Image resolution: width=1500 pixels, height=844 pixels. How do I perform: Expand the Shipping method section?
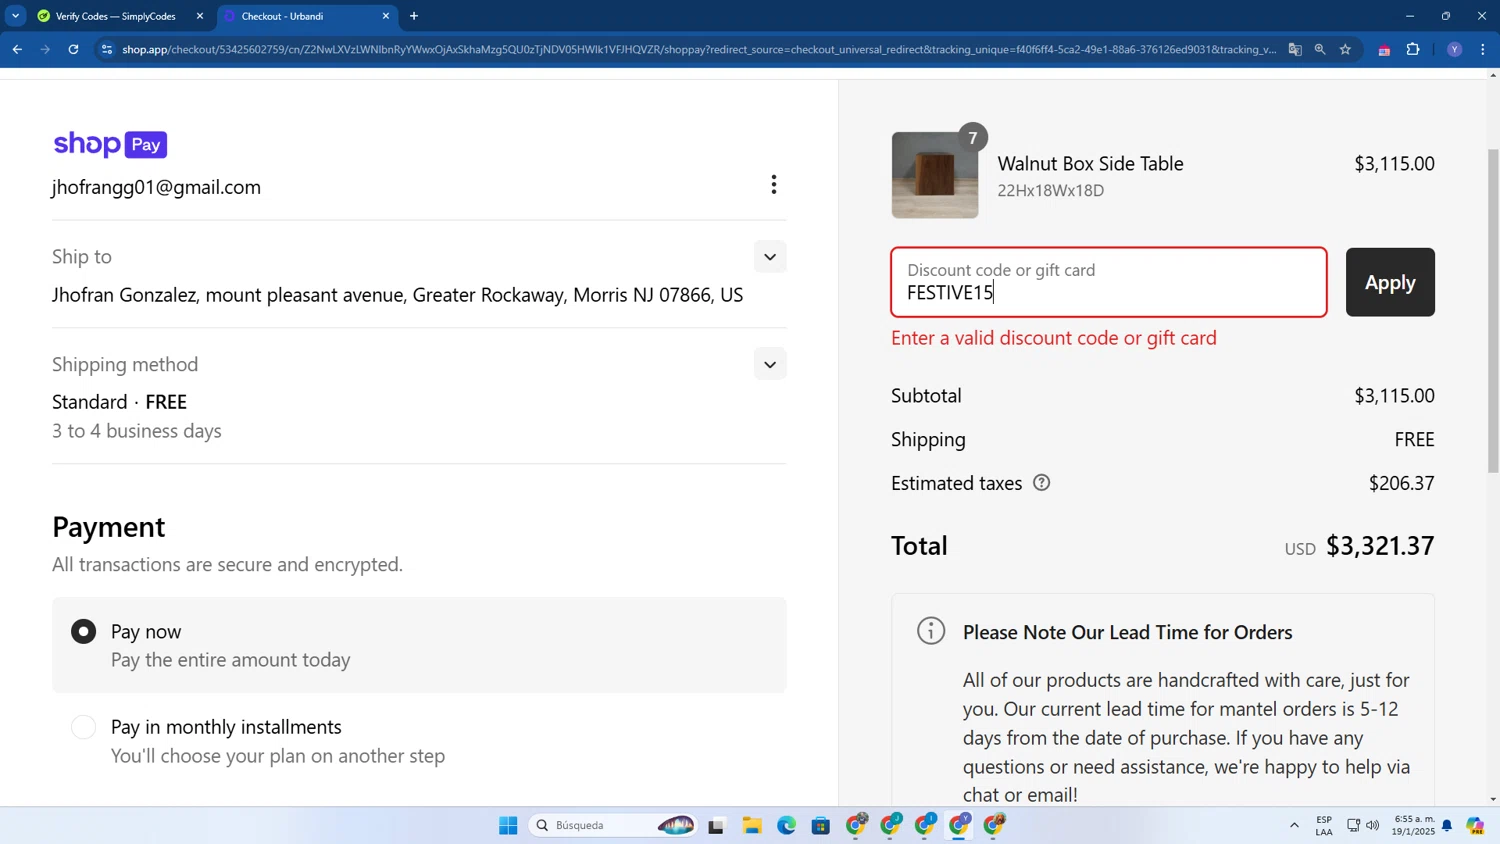[770, 365]
